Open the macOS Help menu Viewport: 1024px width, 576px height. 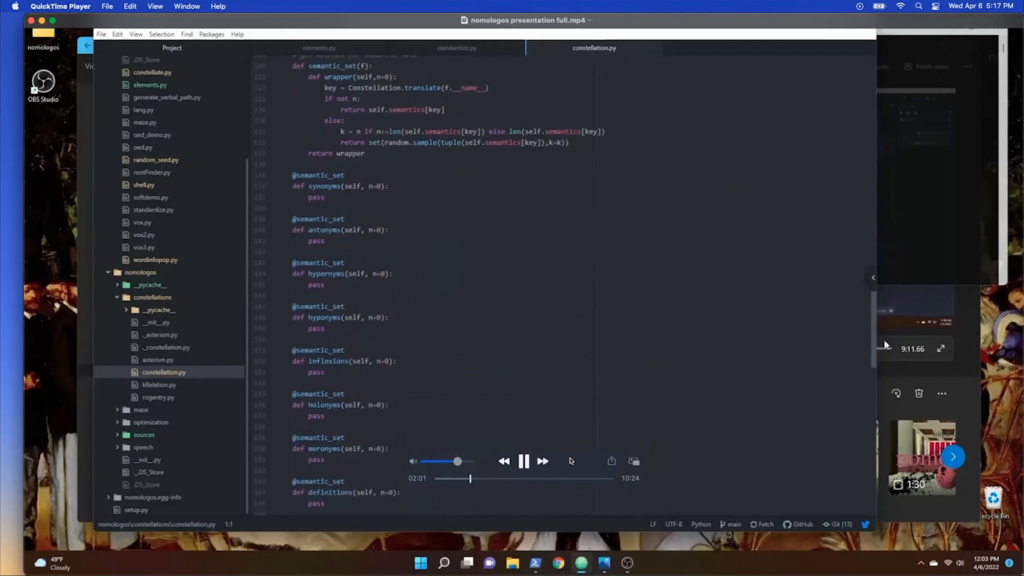pyautogui.click(x=218, y=7)
